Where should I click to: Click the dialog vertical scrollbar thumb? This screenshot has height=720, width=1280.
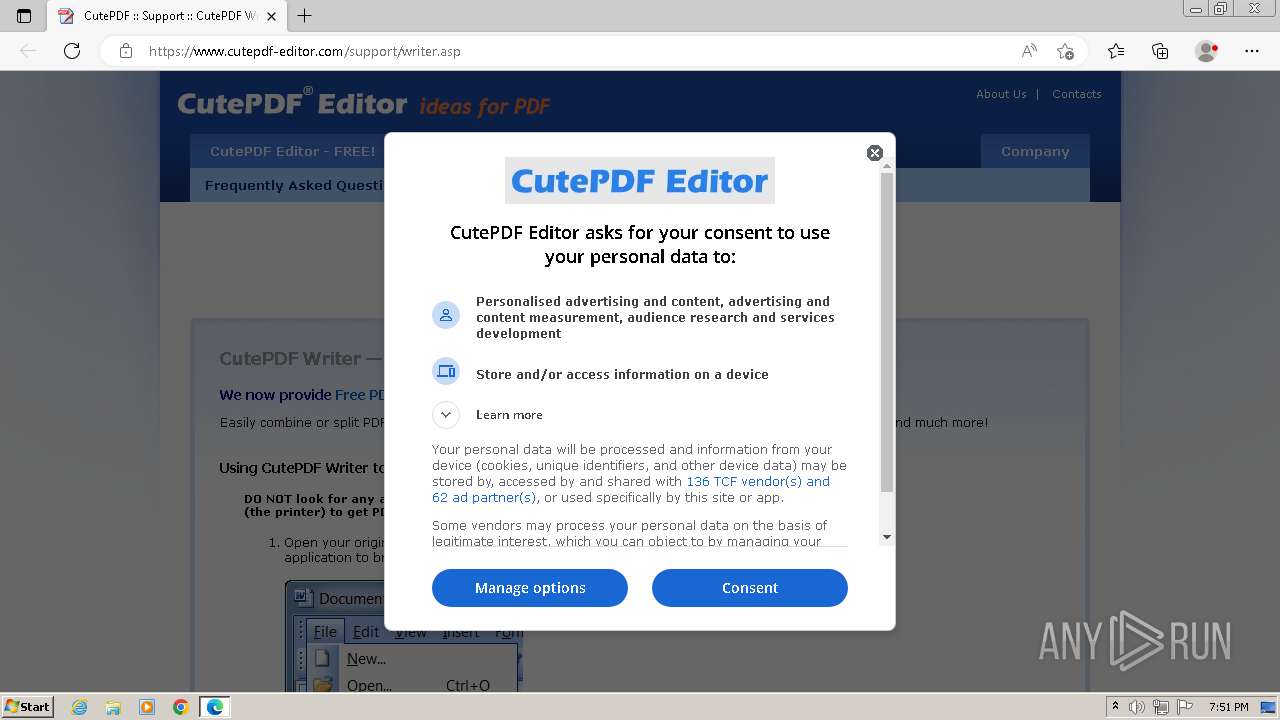887,332
